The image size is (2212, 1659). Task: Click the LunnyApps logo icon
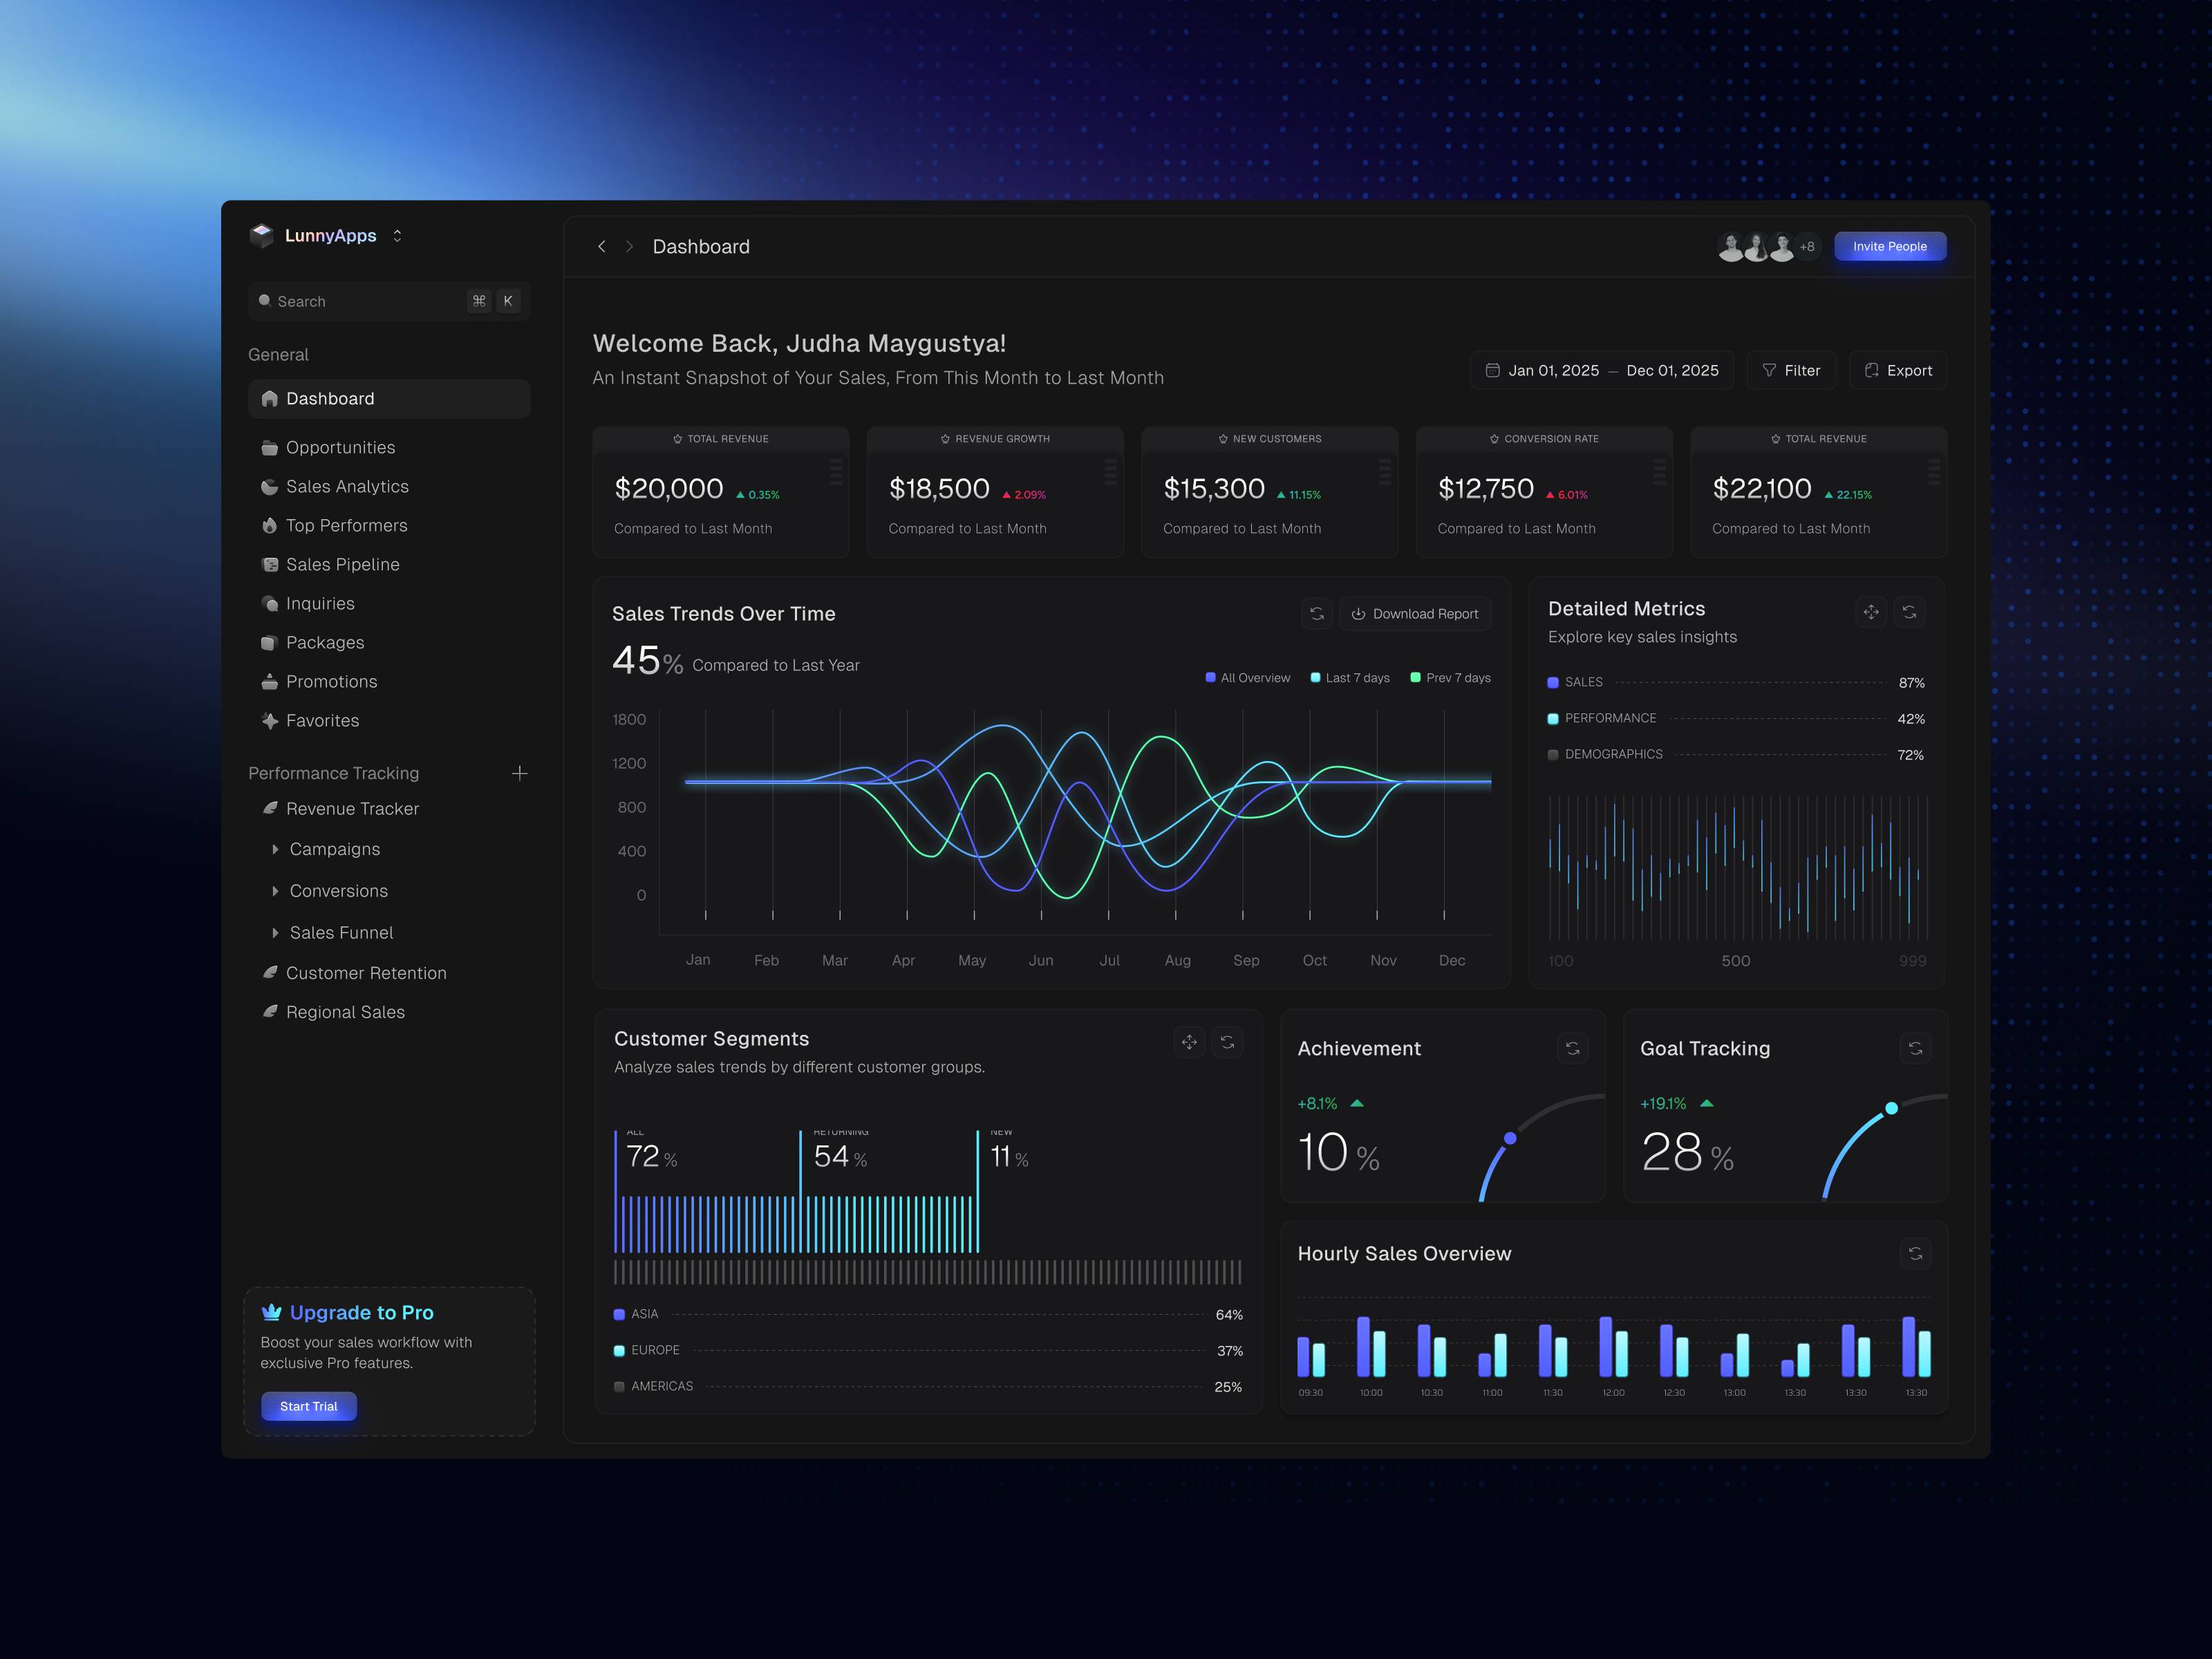pyautogui.click(x=262, y=236)
